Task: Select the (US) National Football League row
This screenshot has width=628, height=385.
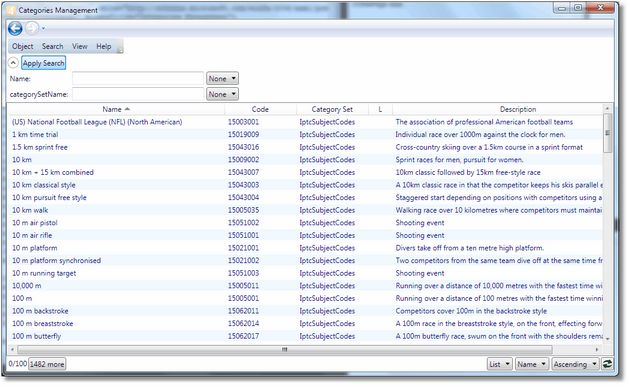Action: pyautogui.click(x=305, y=122)
